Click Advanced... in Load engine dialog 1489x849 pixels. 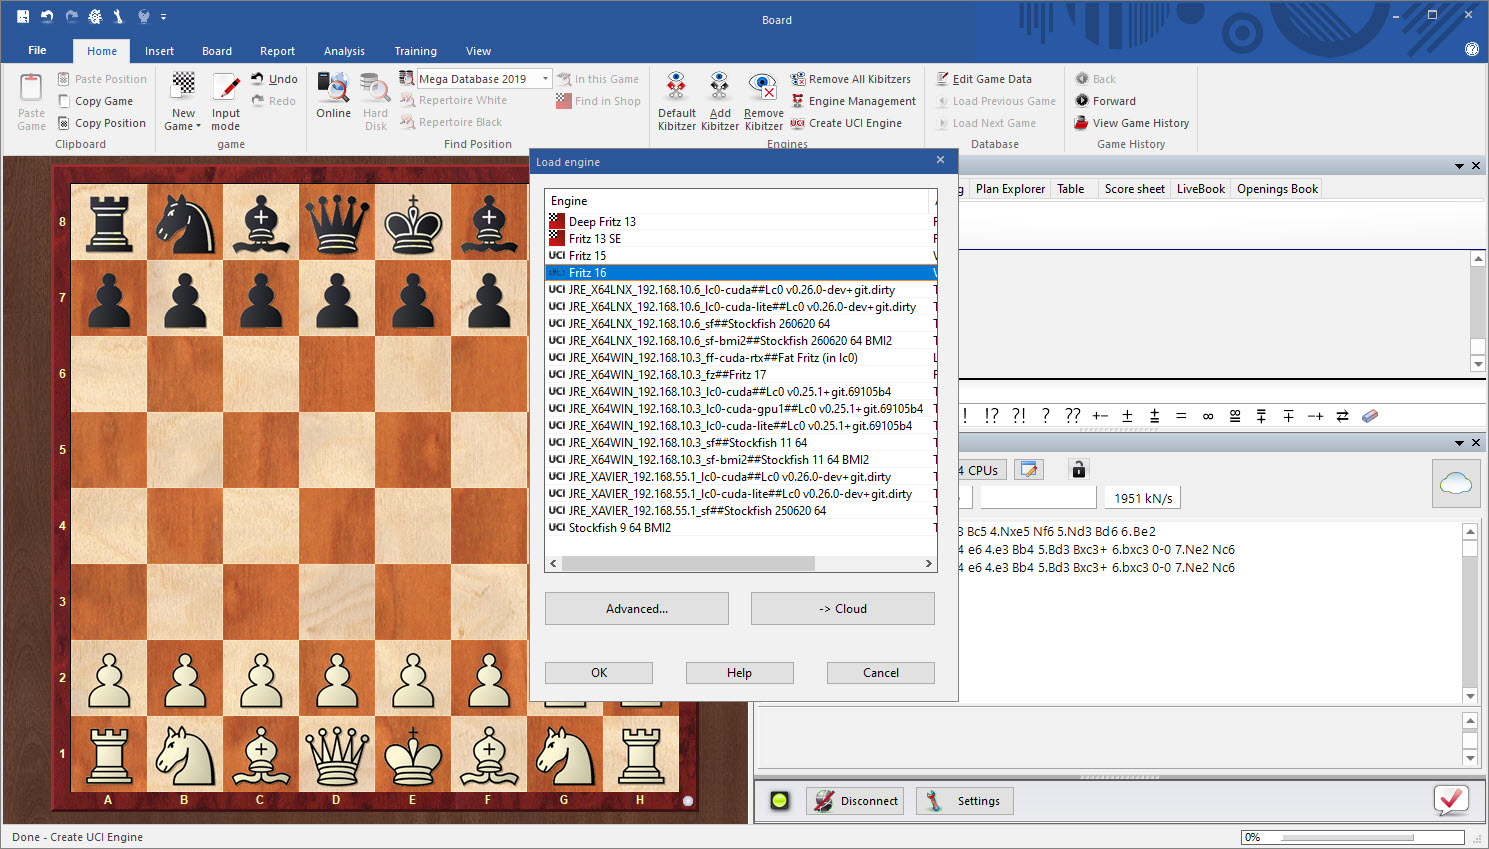[637, 608]
